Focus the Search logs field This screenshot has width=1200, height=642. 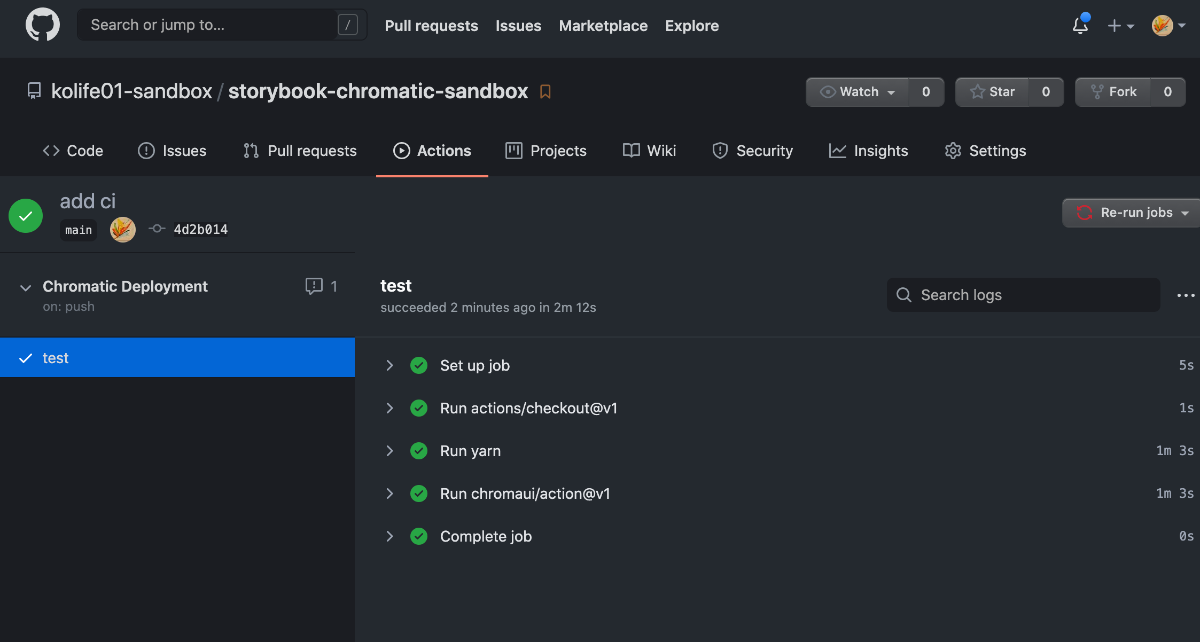[1023, 295]
